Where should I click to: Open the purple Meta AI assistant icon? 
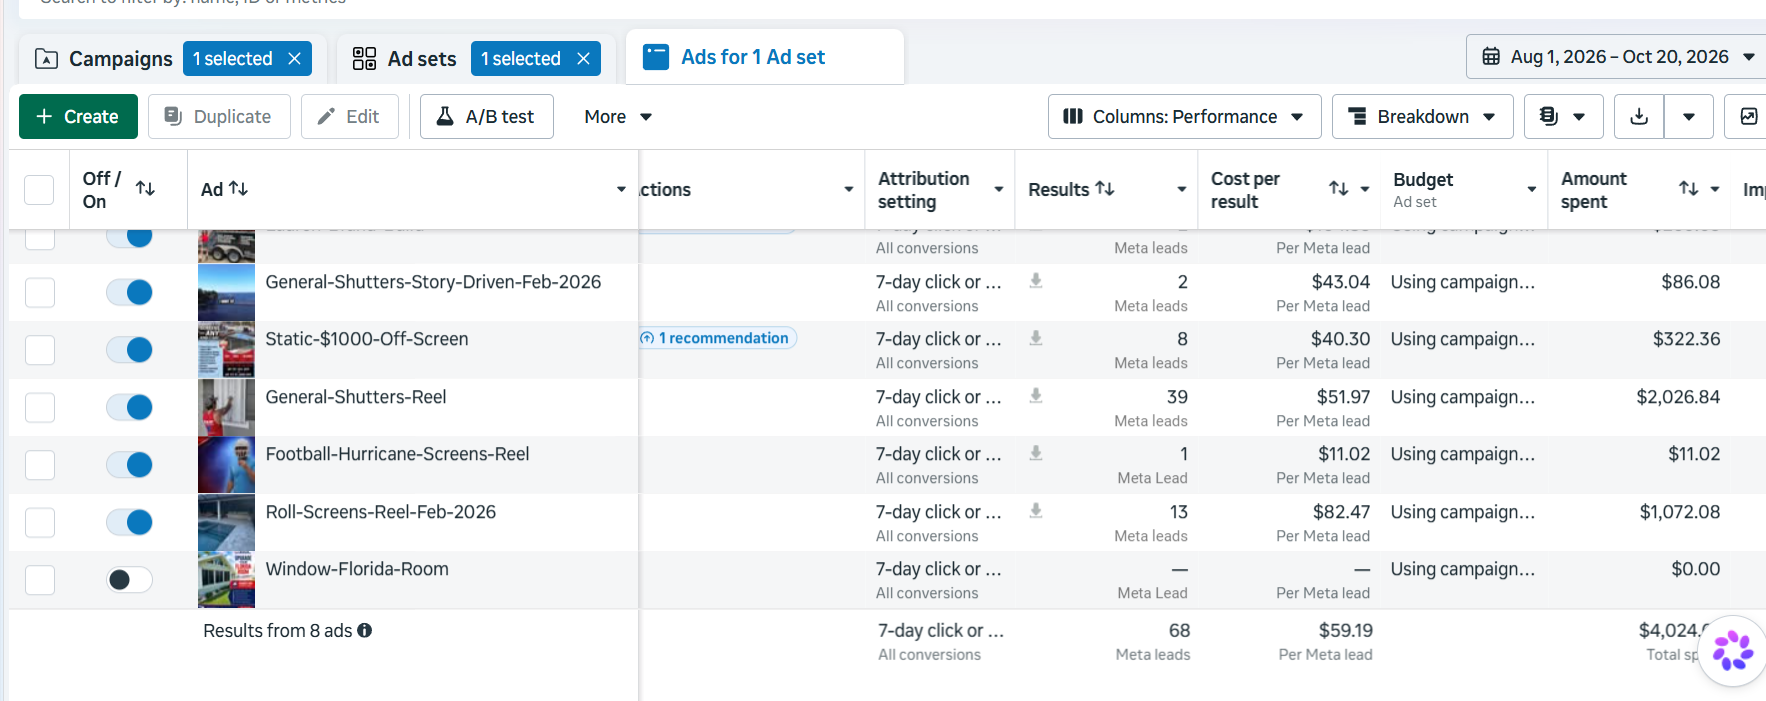pos(1733,651)
